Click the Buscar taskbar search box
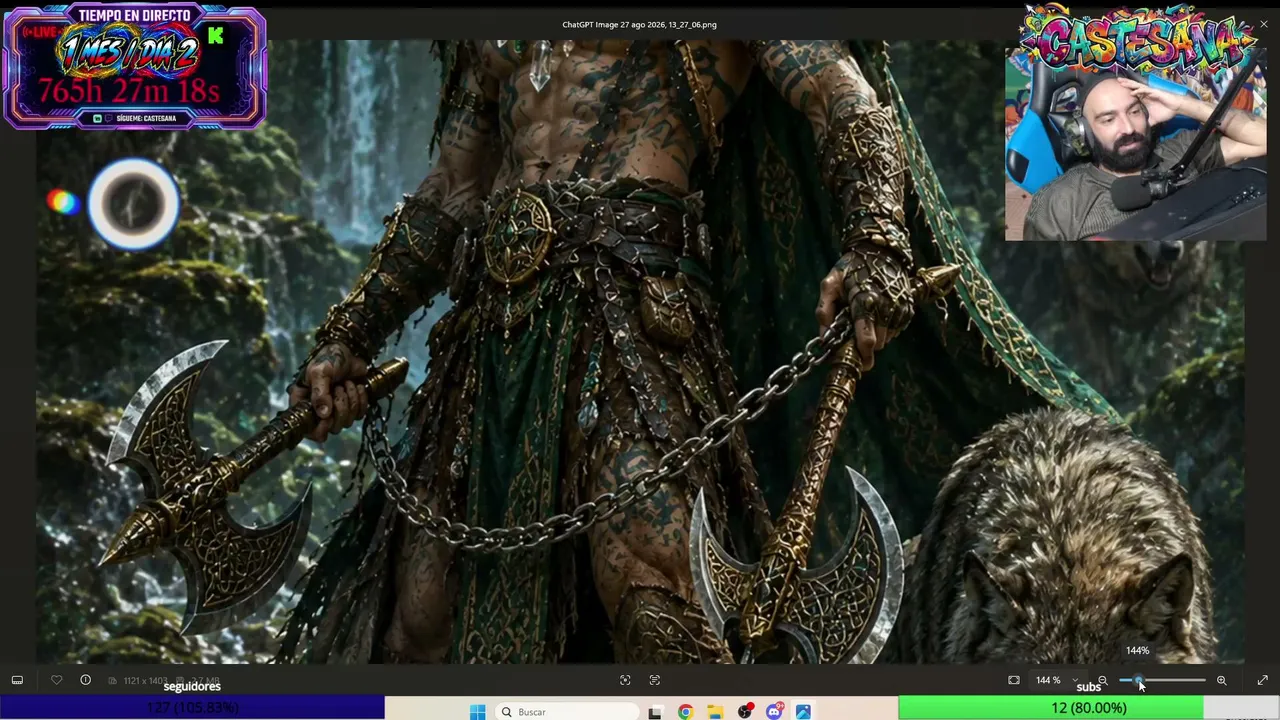The image size is (1280, 720). point(568,712)
